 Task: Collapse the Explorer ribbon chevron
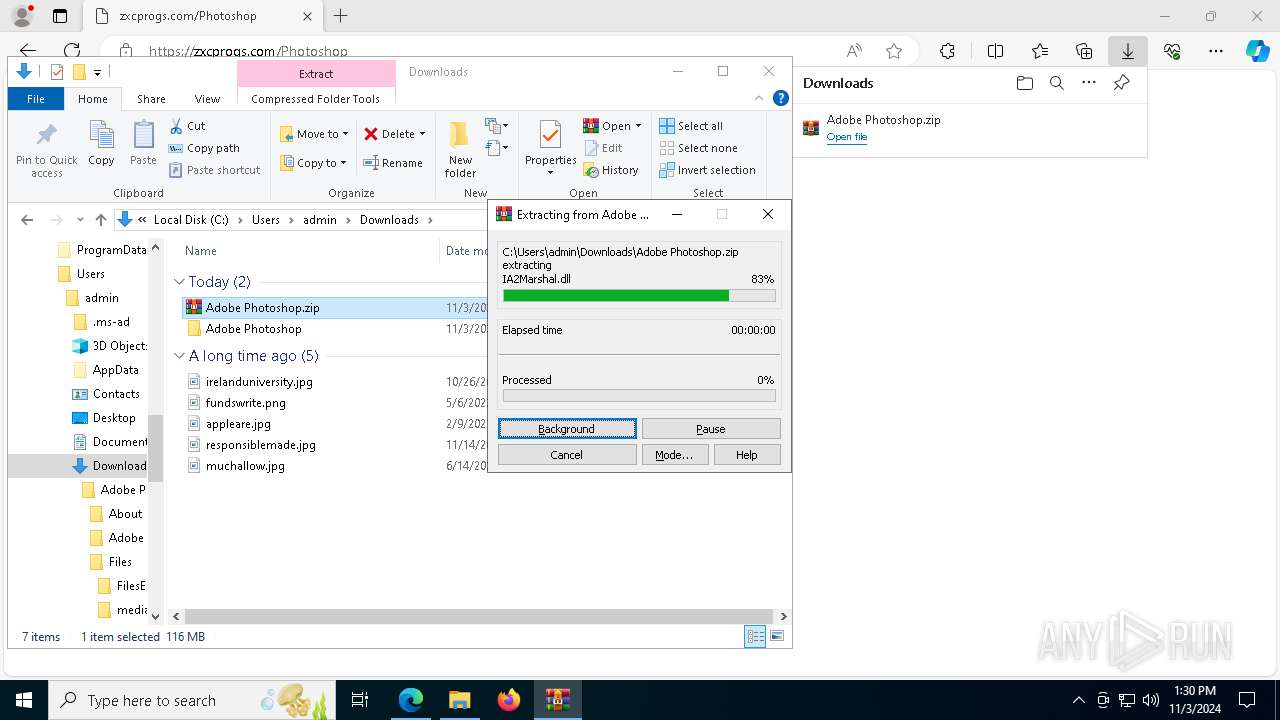pos(760,98)
